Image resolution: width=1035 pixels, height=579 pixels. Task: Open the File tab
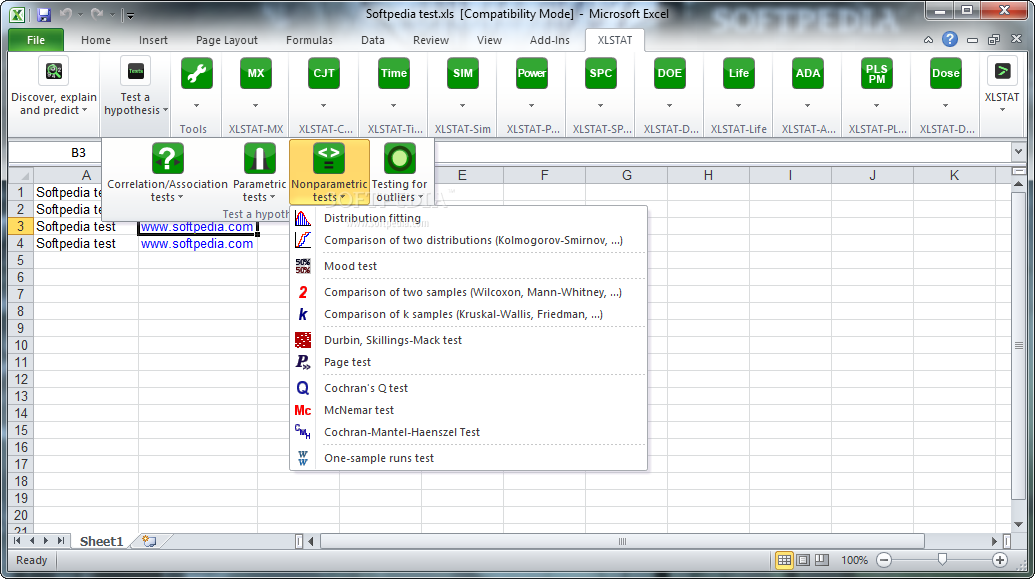click(36, 40)
